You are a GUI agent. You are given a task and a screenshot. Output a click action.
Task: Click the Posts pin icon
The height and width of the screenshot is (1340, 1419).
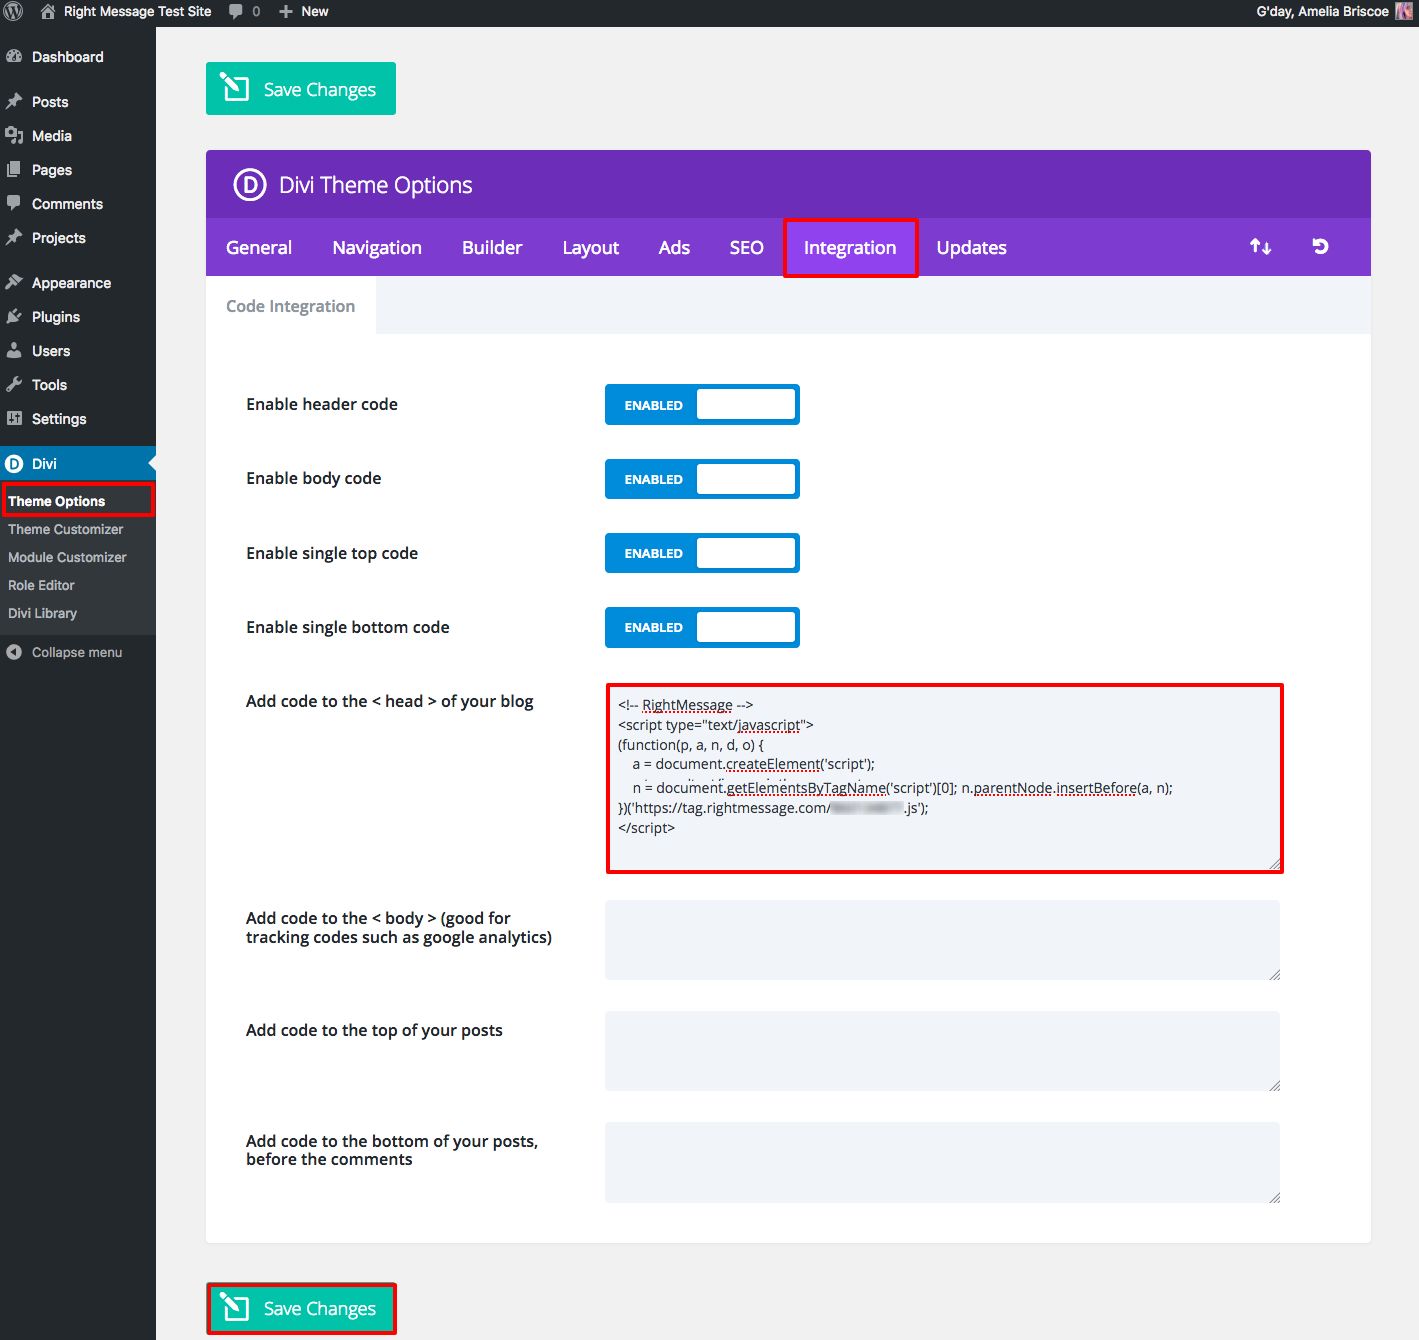(x=14, y=102)
